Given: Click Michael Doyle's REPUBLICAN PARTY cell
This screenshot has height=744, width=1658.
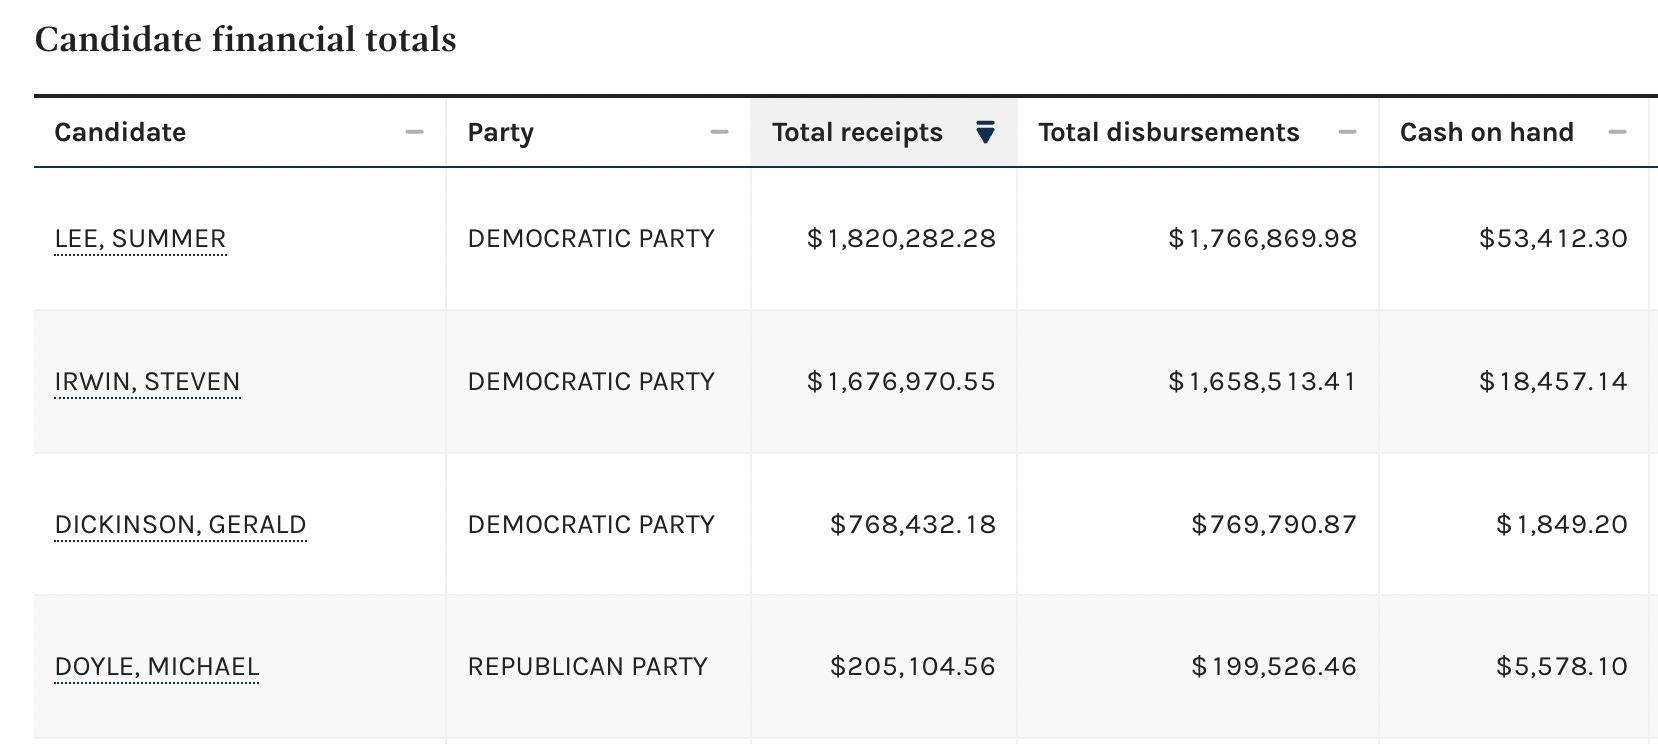Looking at the screenshot, I should coord(587,667).
